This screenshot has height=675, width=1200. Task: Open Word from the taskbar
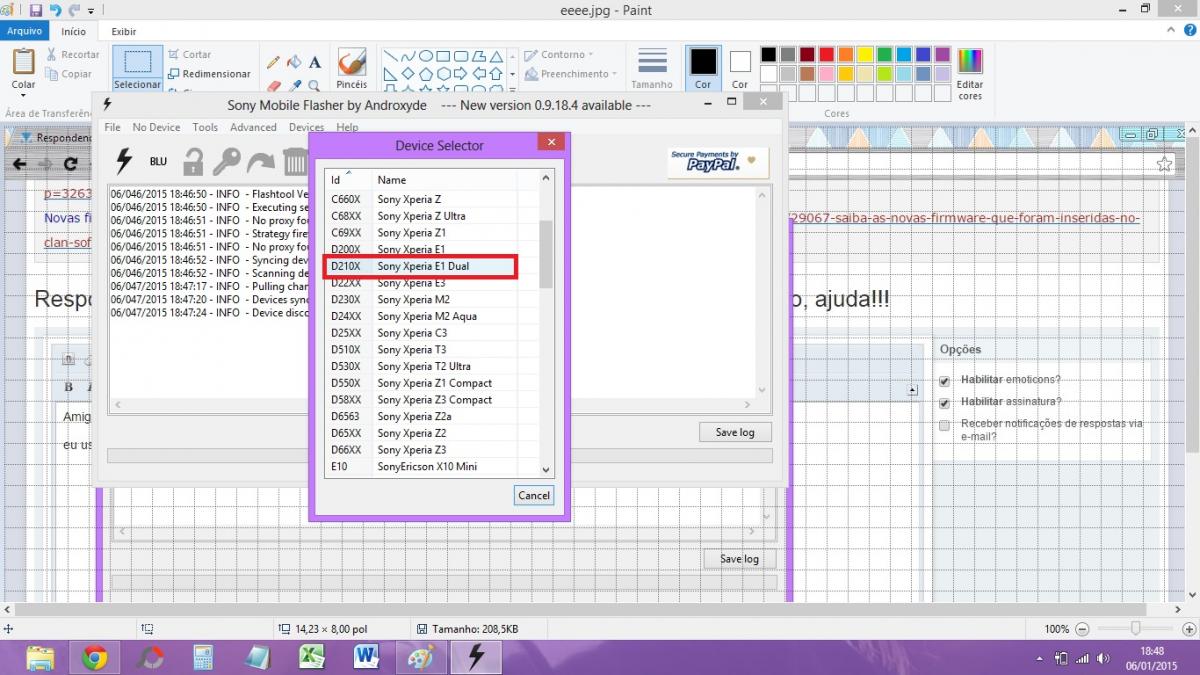[x=366, y=657]
